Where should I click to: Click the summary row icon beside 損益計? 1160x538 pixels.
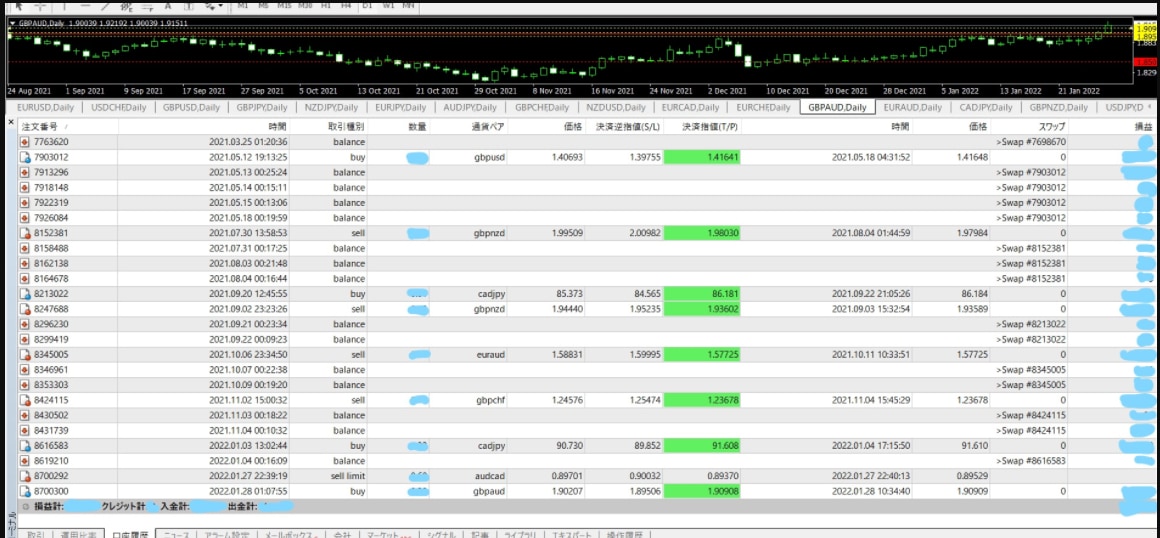(25, 506)
